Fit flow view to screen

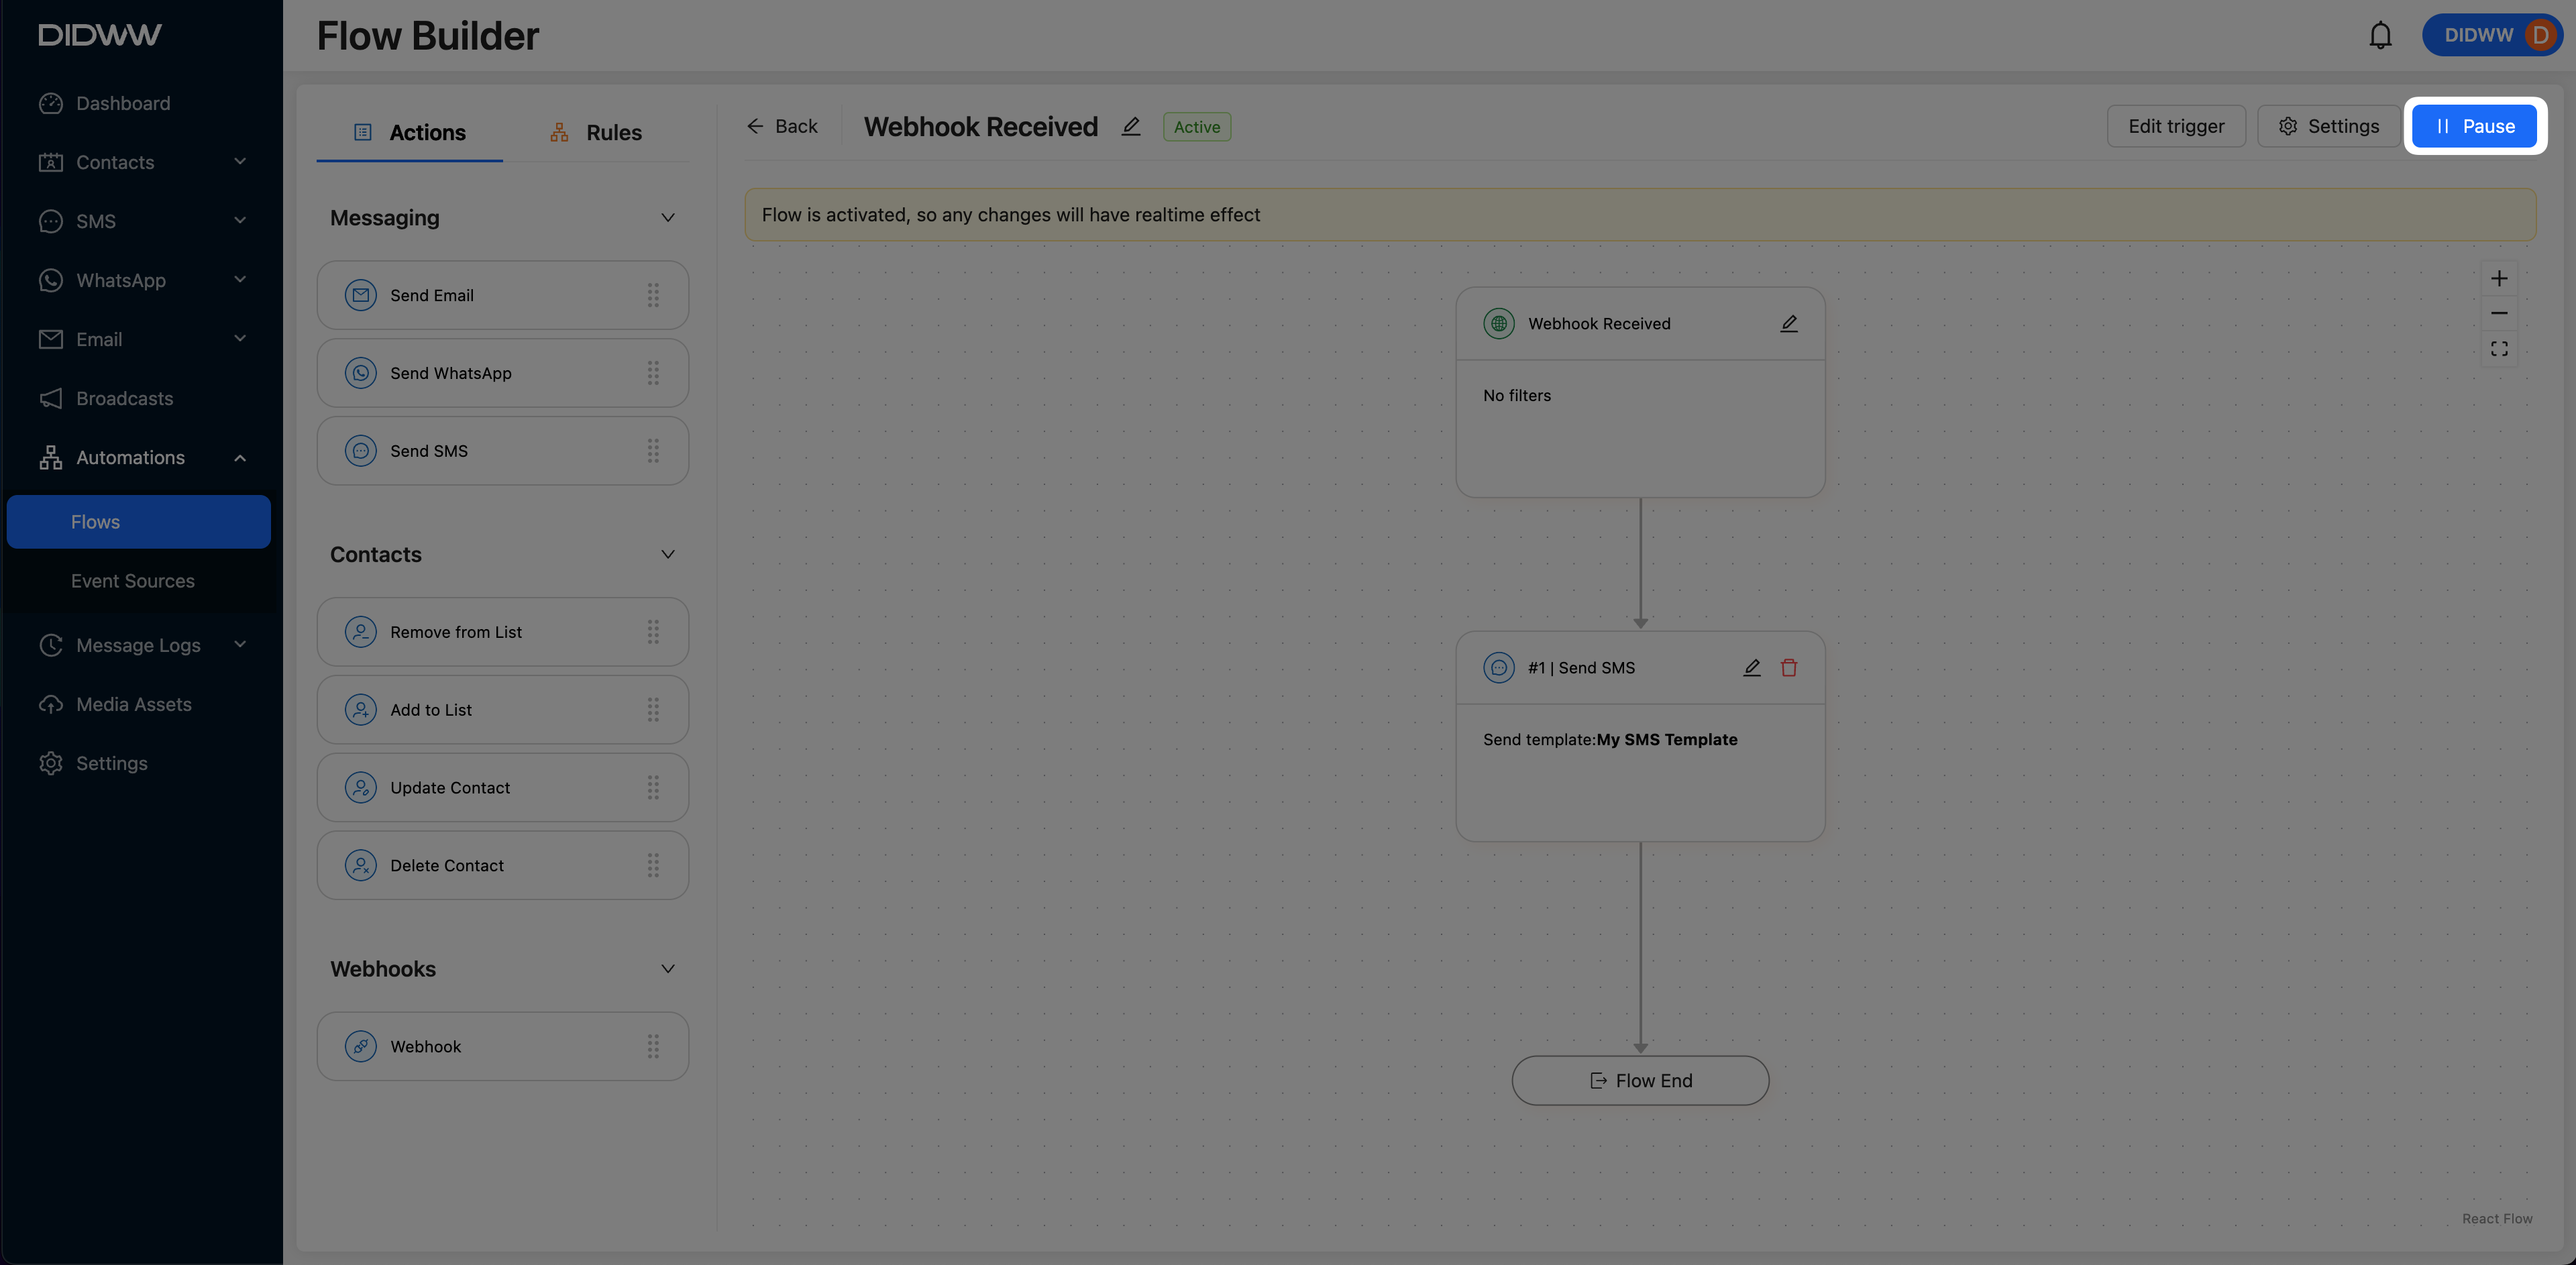click(2499, 349)
